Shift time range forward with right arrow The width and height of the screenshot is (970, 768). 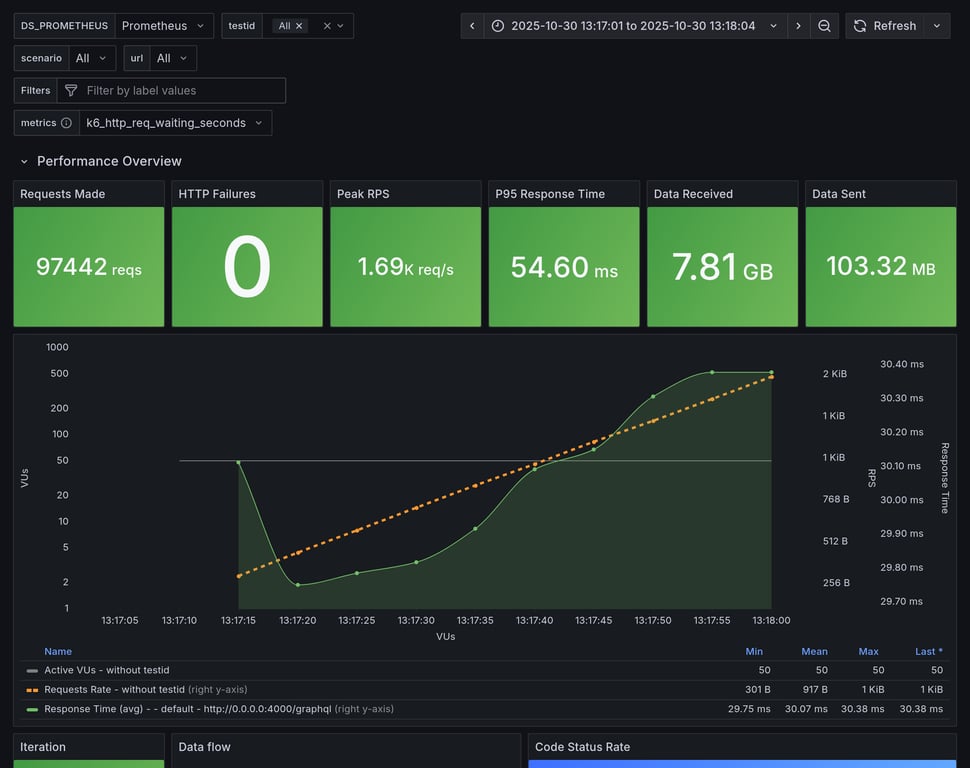(798, 26)
